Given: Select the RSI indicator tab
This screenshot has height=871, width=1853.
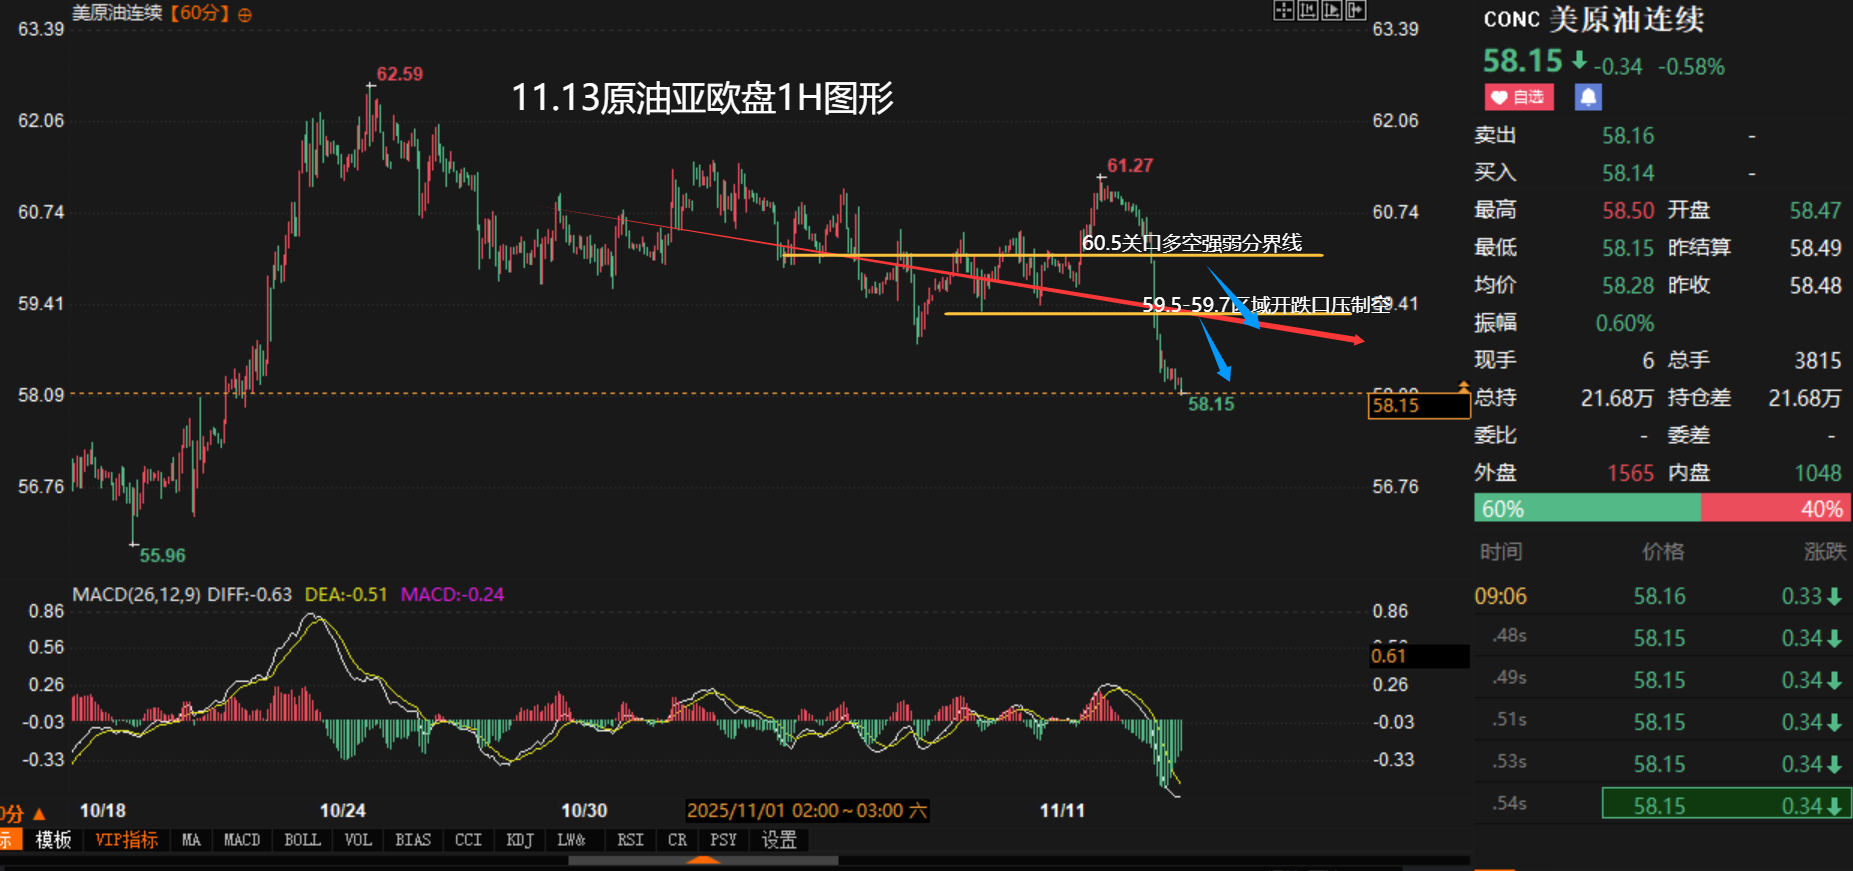Looking at the screenshot, I should point(630,840).
